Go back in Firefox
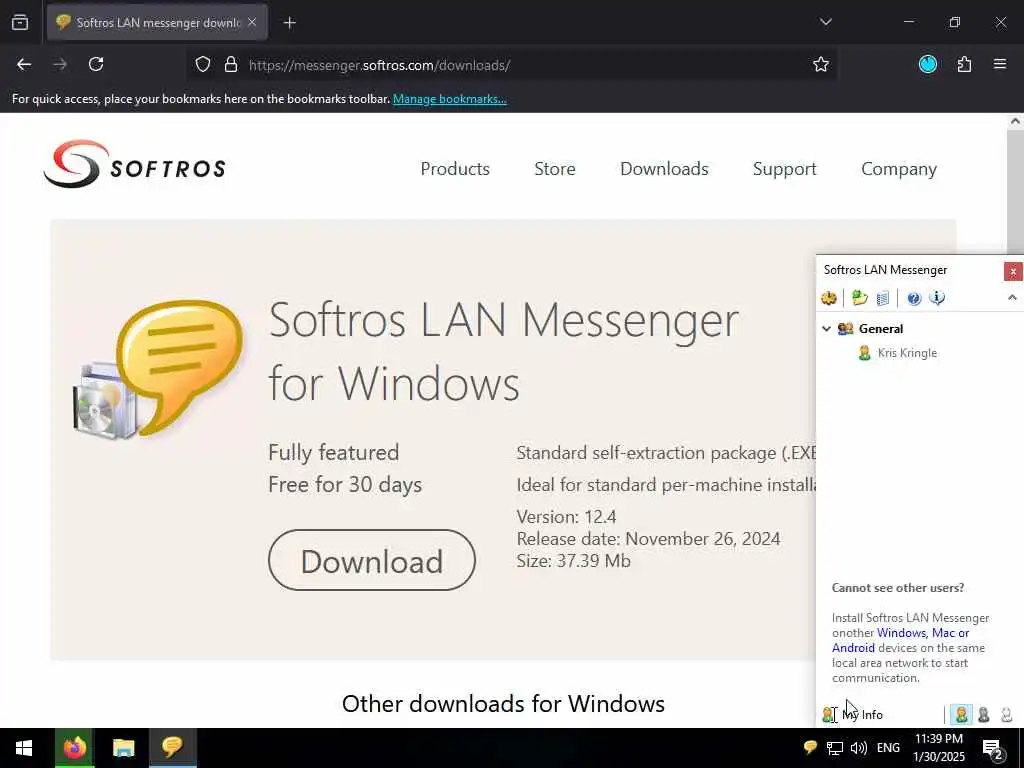 pos(24,64)
